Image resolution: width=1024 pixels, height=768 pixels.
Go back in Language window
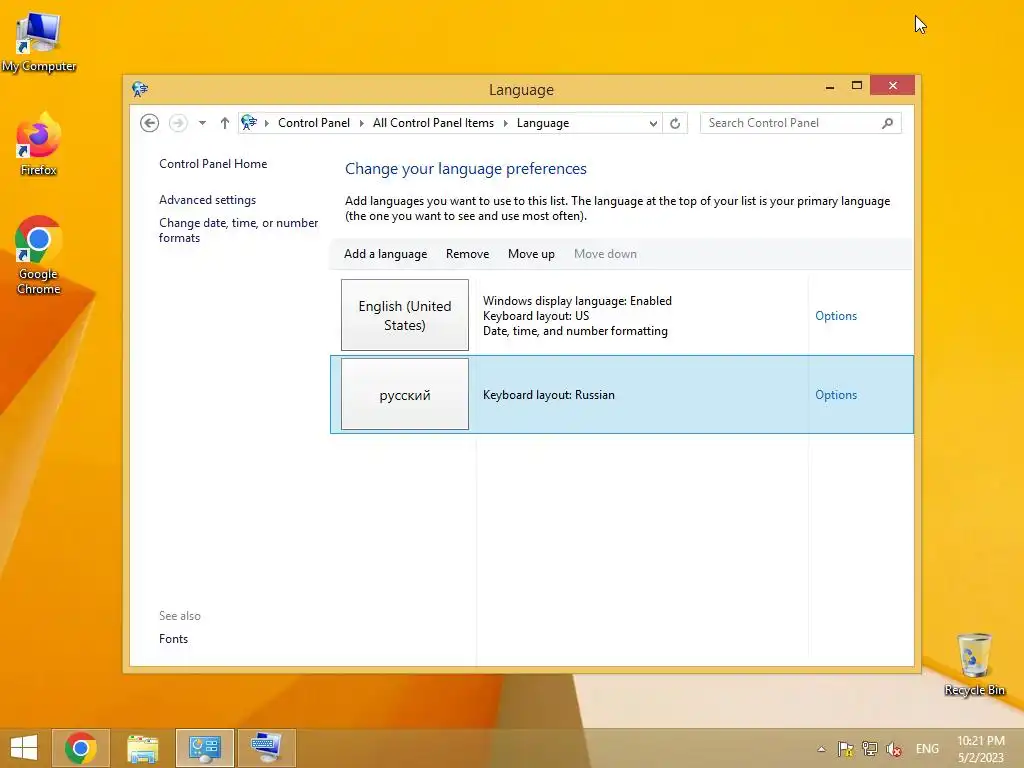[x=150, y=123]
